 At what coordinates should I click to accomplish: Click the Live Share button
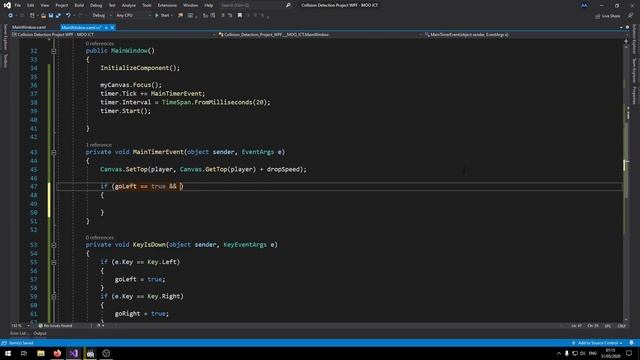pos(607,16)
